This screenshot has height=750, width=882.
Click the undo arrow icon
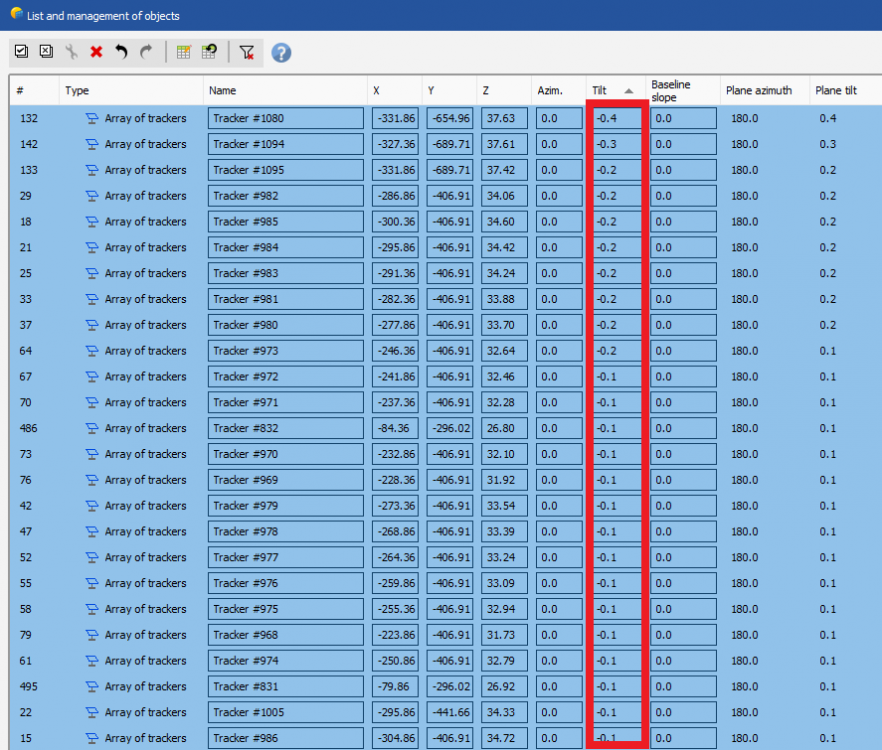pos(121,52)
